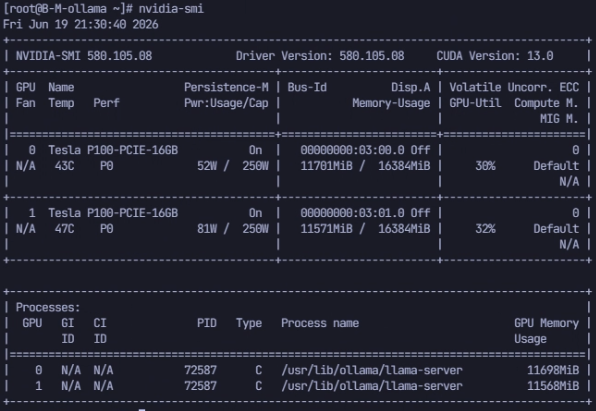The width and height of the screenshot is (596, 411).
Task: Click the Disp.A column header
Action: [411, 87]
